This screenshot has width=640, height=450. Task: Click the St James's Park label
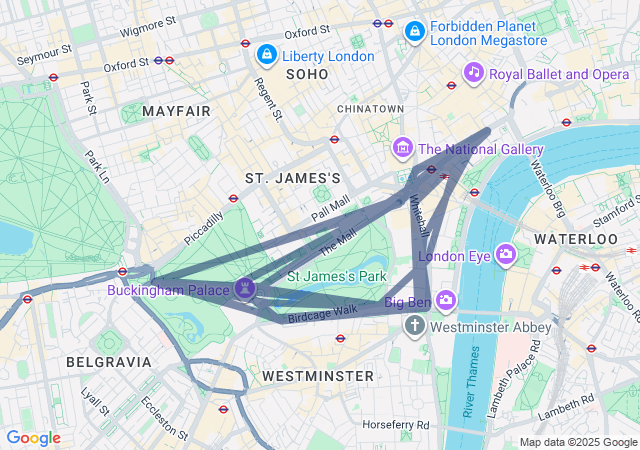[x=337, y=276]
